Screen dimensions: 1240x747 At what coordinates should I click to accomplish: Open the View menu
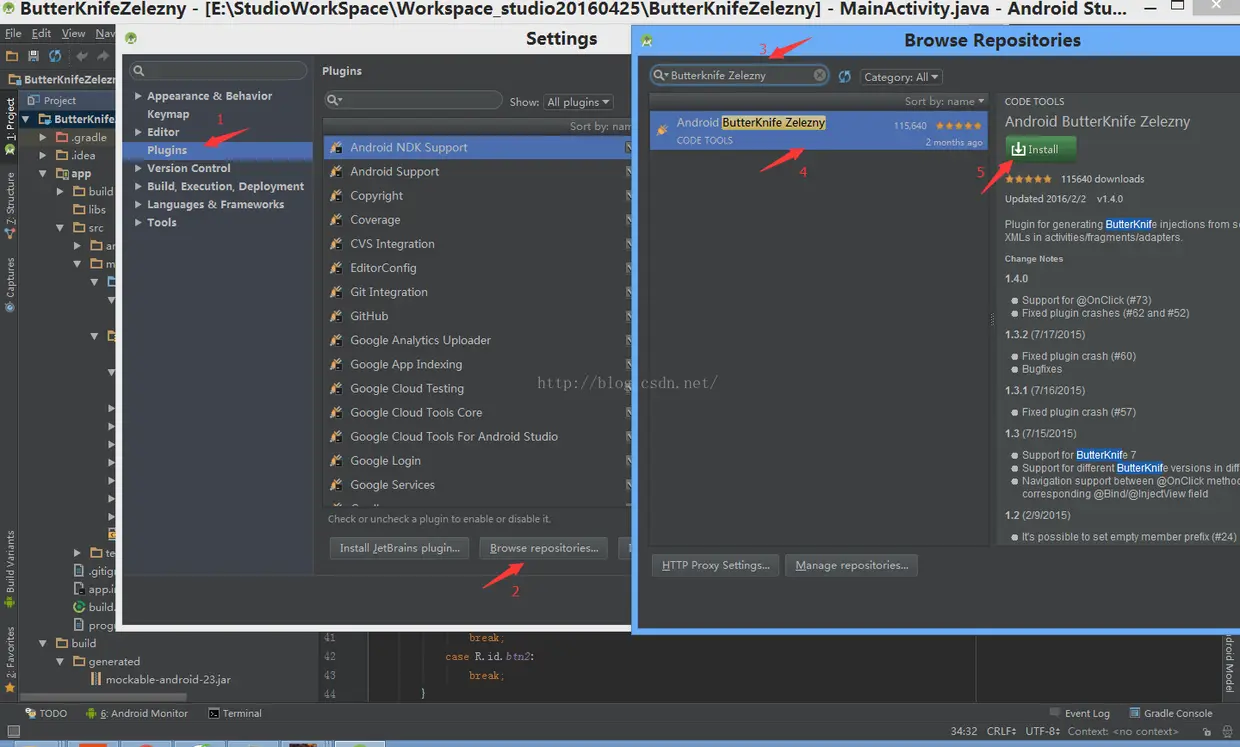pos(74,33)
